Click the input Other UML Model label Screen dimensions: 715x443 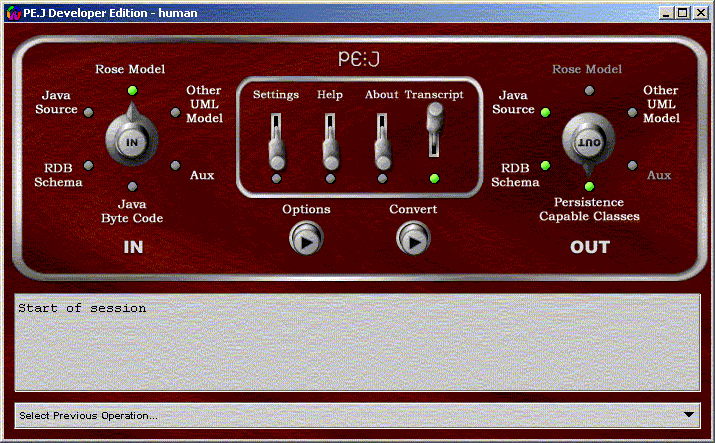pyautogui.click(x=204, y=104)
